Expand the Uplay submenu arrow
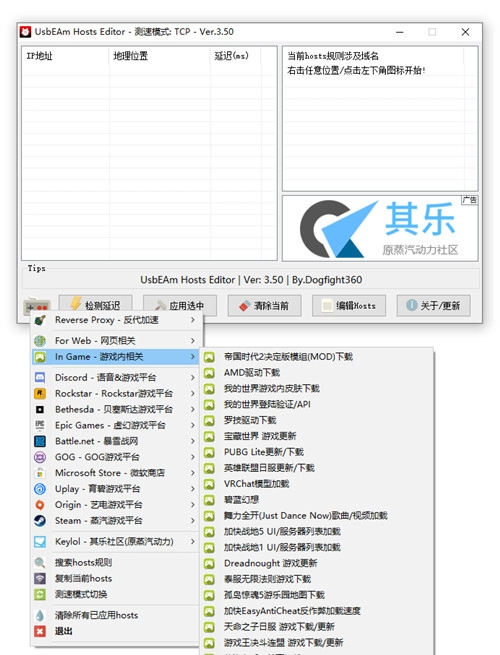The width and height of the screenshot is (500, 655). 193,489
